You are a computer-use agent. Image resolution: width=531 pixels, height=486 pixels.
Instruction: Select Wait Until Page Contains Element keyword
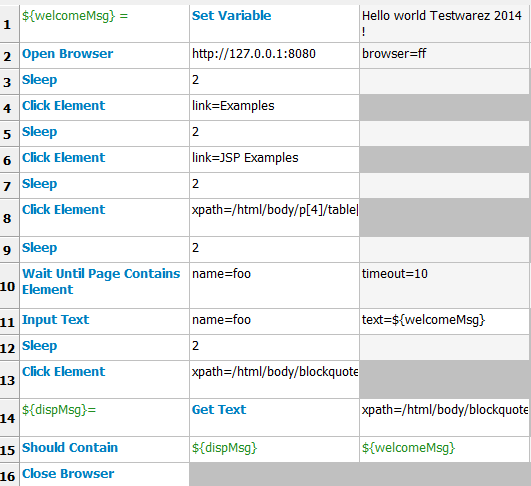click(104, 286)
